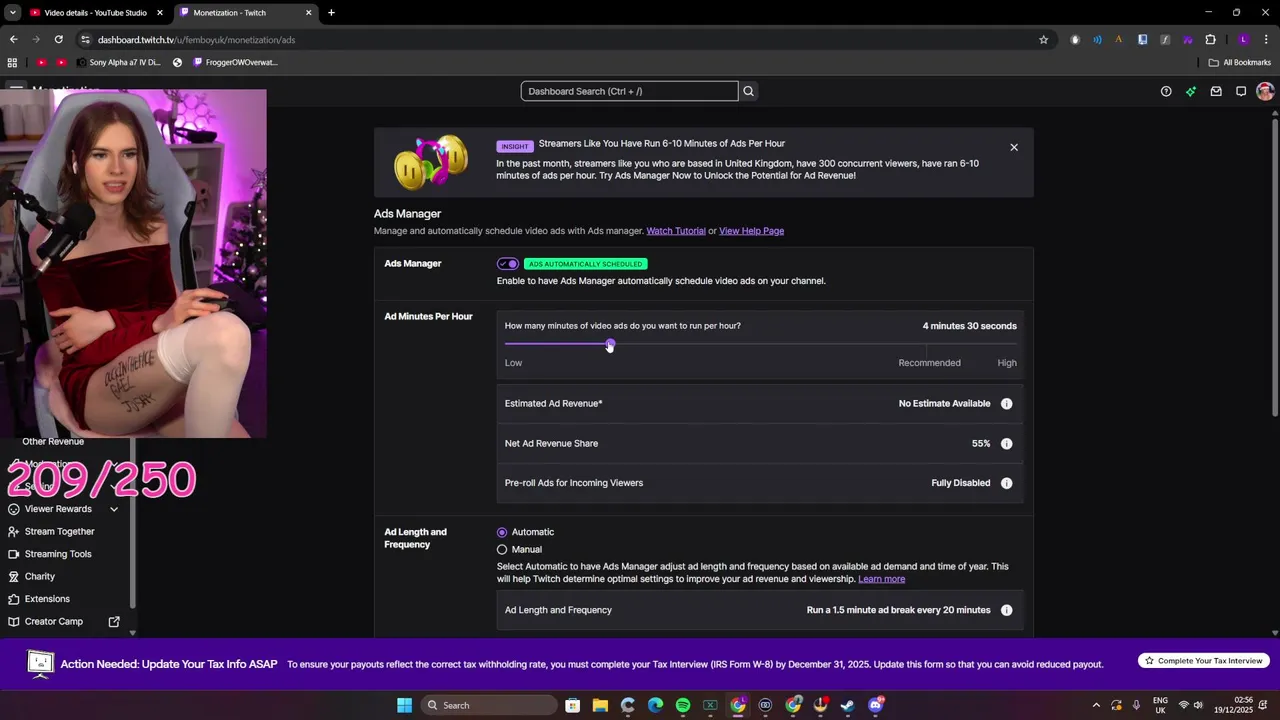The image size is (1280, 720).
Task: Dismiss the ads insight banner
Action: (x=1014, y=147)
